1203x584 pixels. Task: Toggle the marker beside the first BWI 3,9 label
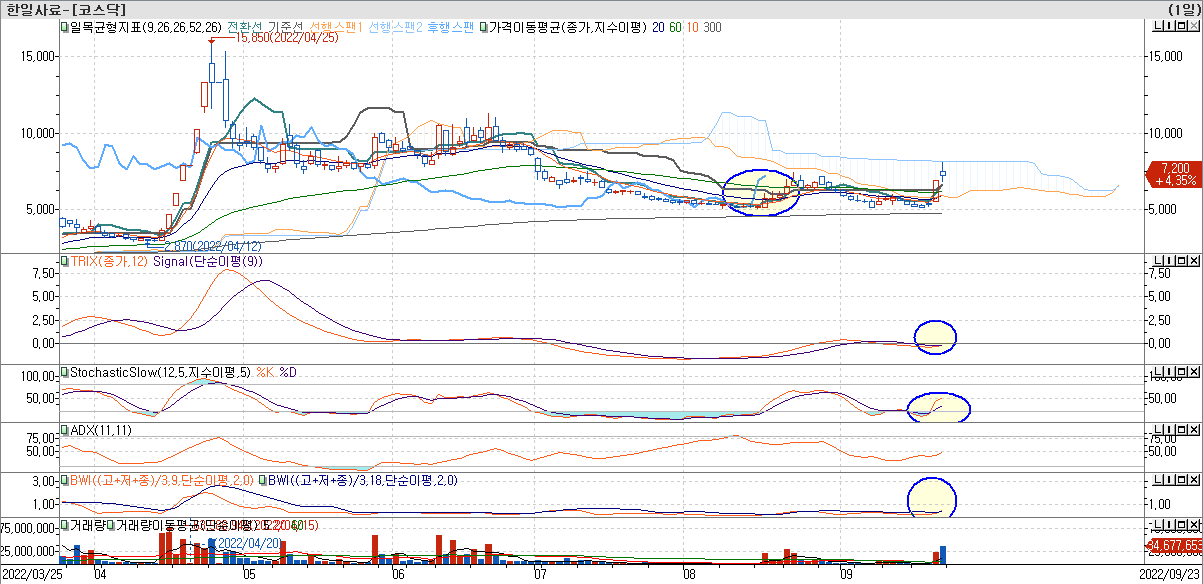click(x=64, y=480)
